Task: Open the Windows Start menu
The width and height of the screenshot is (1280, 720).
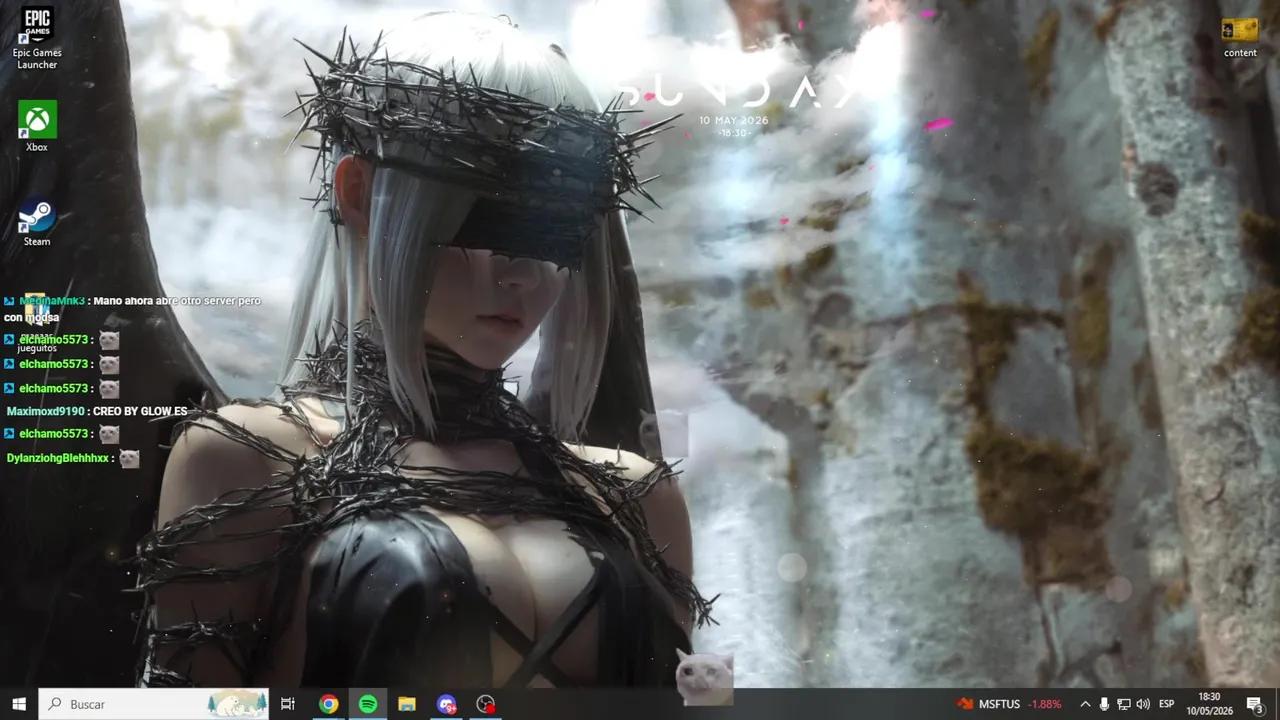Action: 19,704
